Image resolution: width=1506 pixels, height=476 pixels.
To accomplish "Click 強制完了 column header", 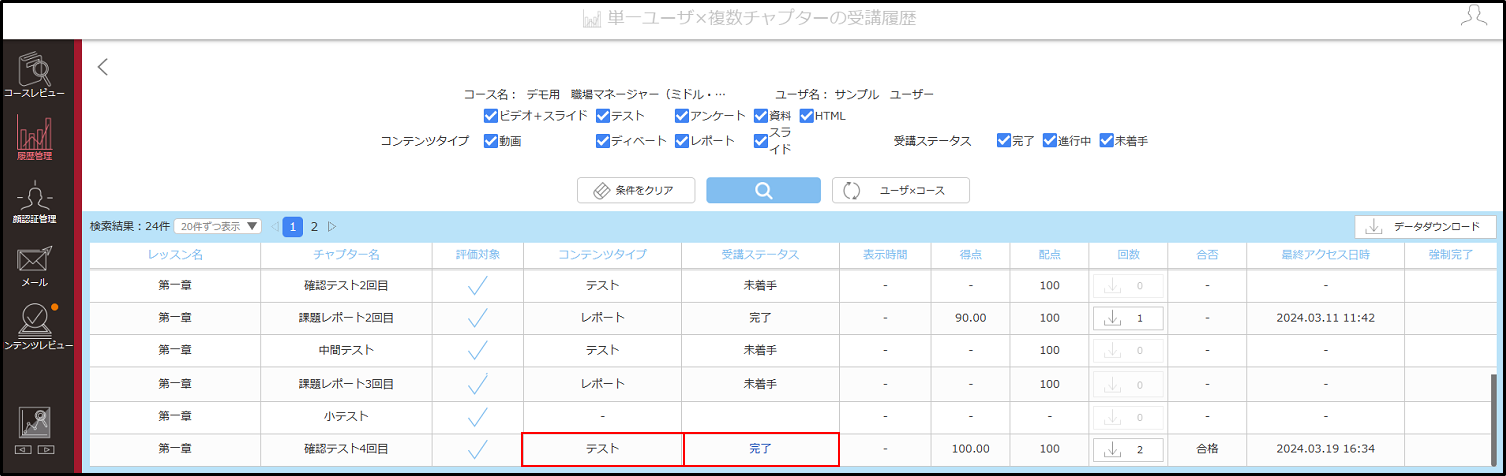I will click(1451, 255).
